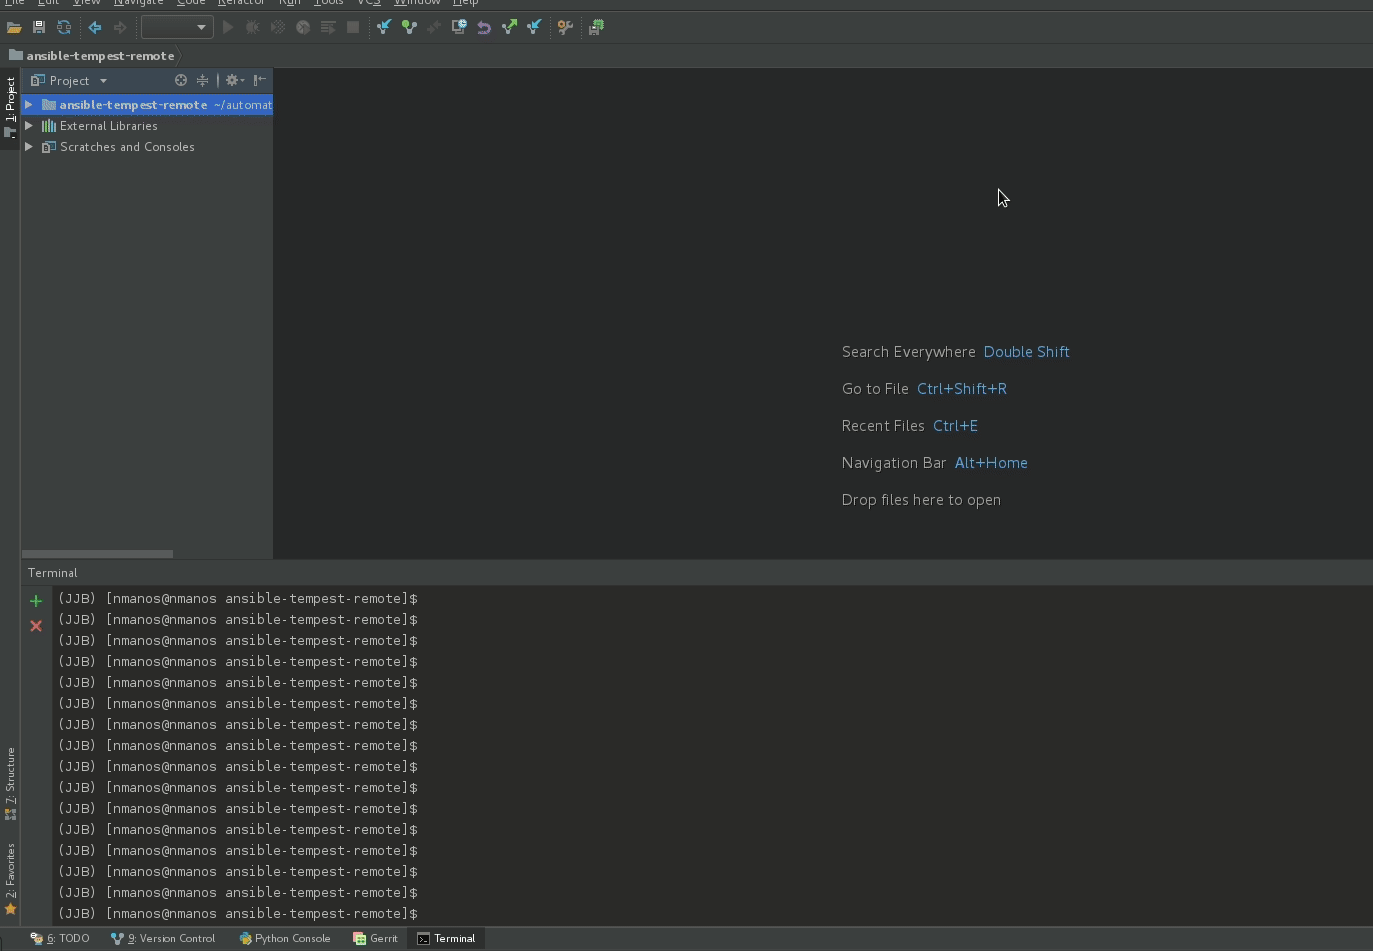Viewport: 1373px width, 951px height.
Task: Toggle the Terminal tool window tab
Action: pyautogui.click(x=446, y=939)
